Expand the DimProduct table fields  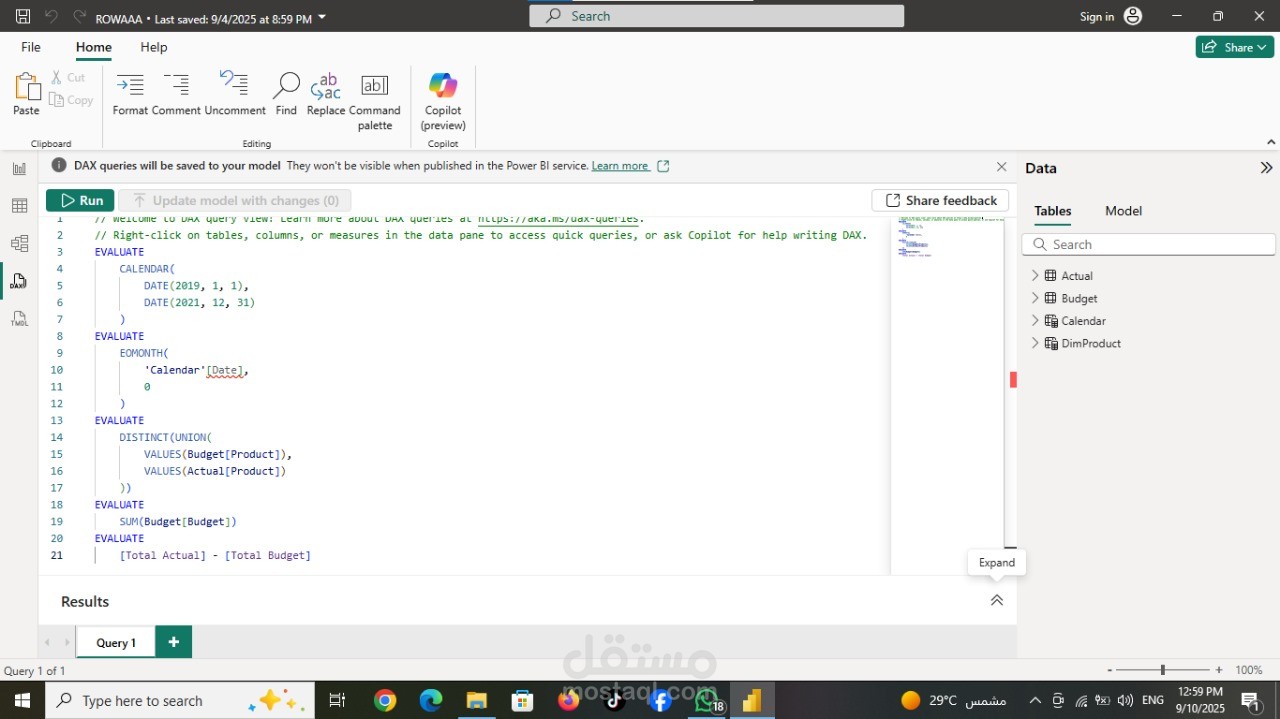click(x=1035, y=343)
